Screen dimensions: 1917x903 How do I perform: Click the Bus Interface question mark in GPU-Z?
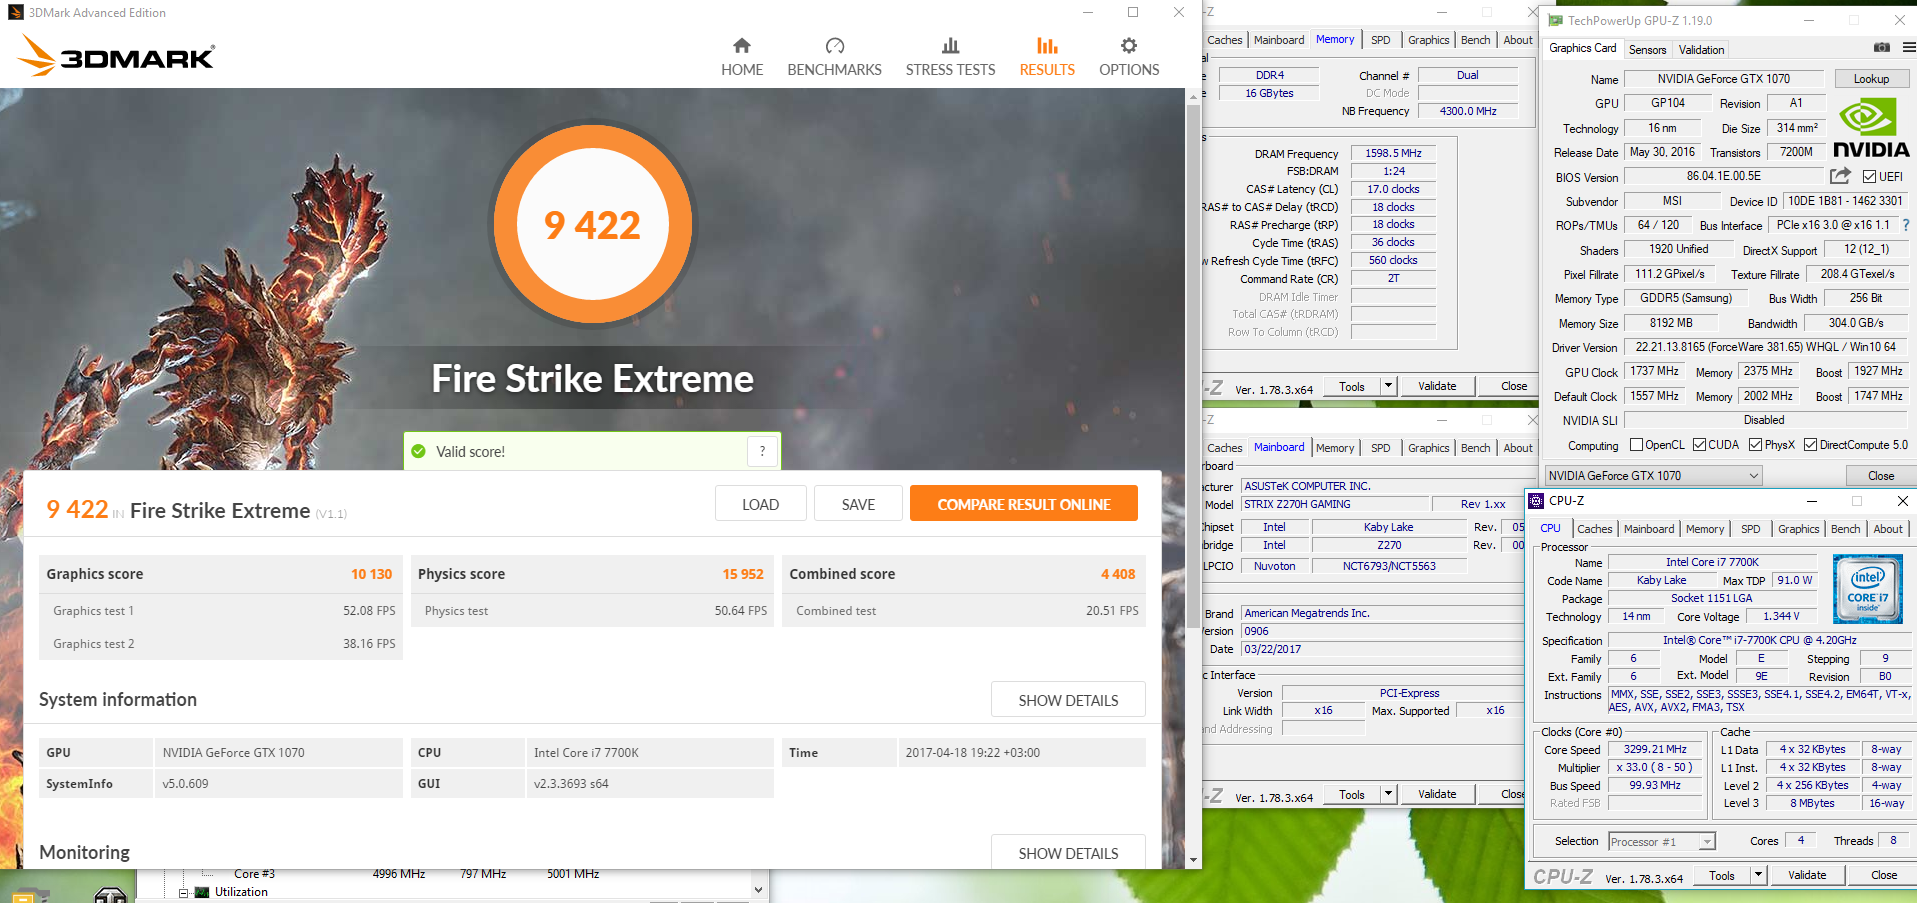pos(1906,225)
